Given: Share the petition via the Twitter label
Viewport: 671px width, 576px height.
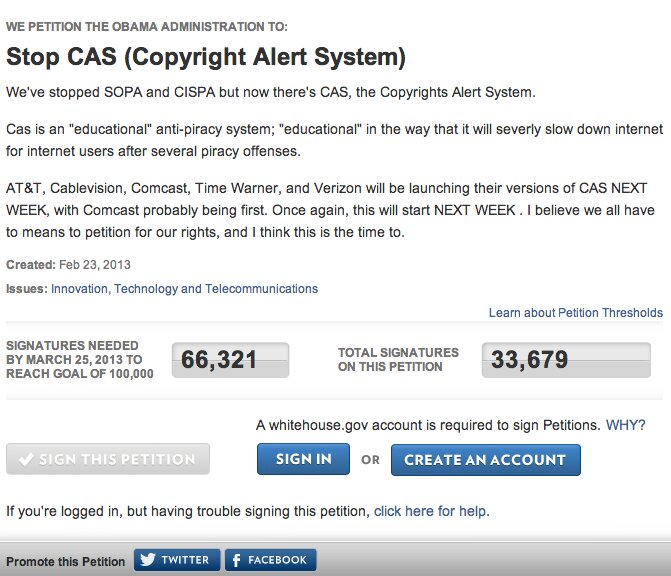Looking at the screenshot, I should tap(185, 560).
